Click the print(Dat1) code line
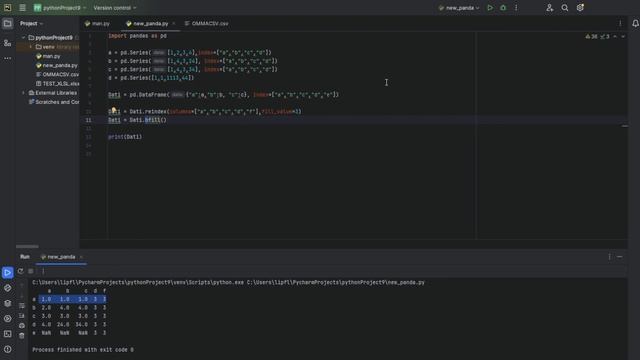The image size is (640, 360). [x=125, y=137]
